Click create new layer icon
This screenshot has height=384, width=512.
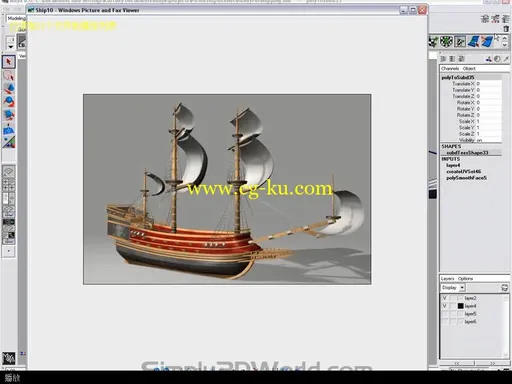[504, 288]
